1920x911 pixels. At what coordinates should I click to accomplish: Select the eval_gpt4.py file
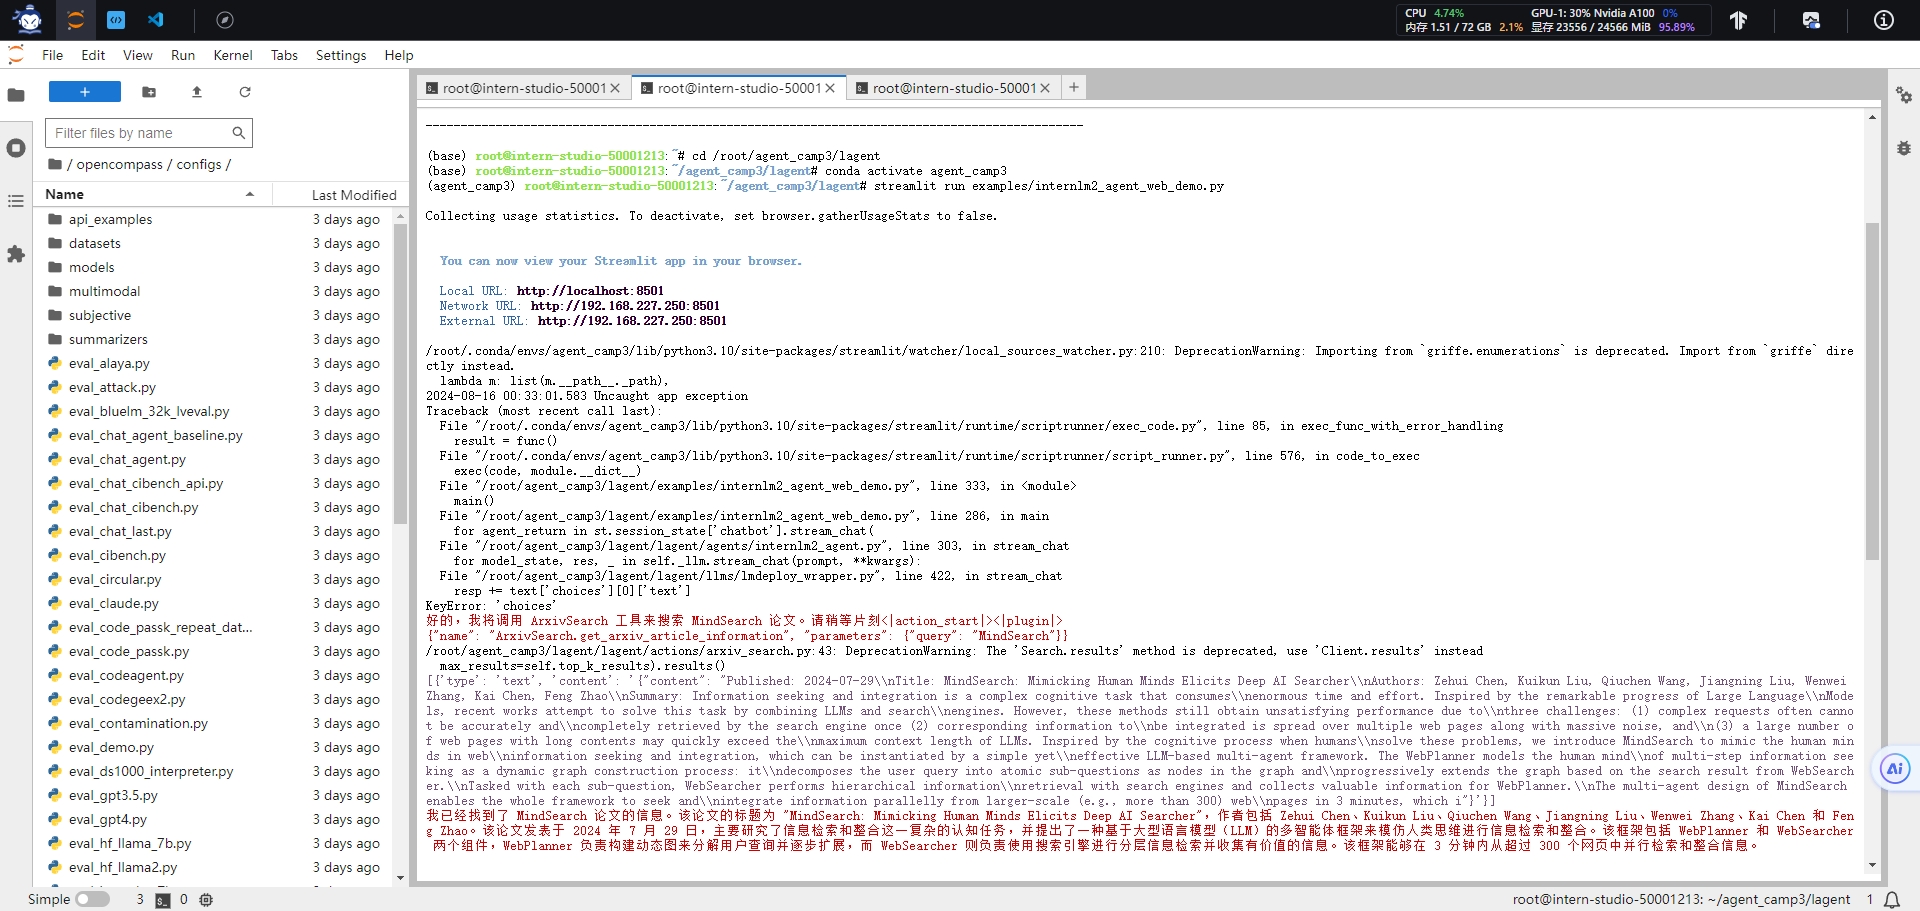coord(220,819)
